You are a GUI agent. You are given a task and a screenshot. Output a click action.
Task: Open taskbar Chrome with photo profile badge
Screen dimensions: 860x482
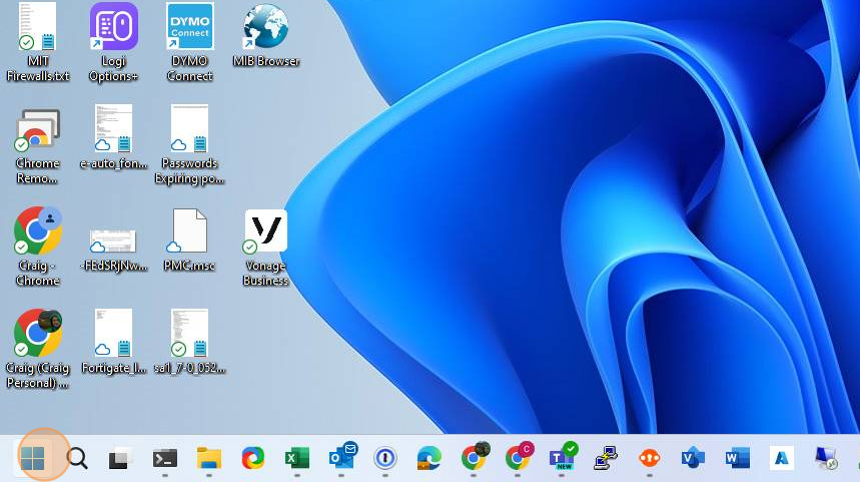[474, 456]
